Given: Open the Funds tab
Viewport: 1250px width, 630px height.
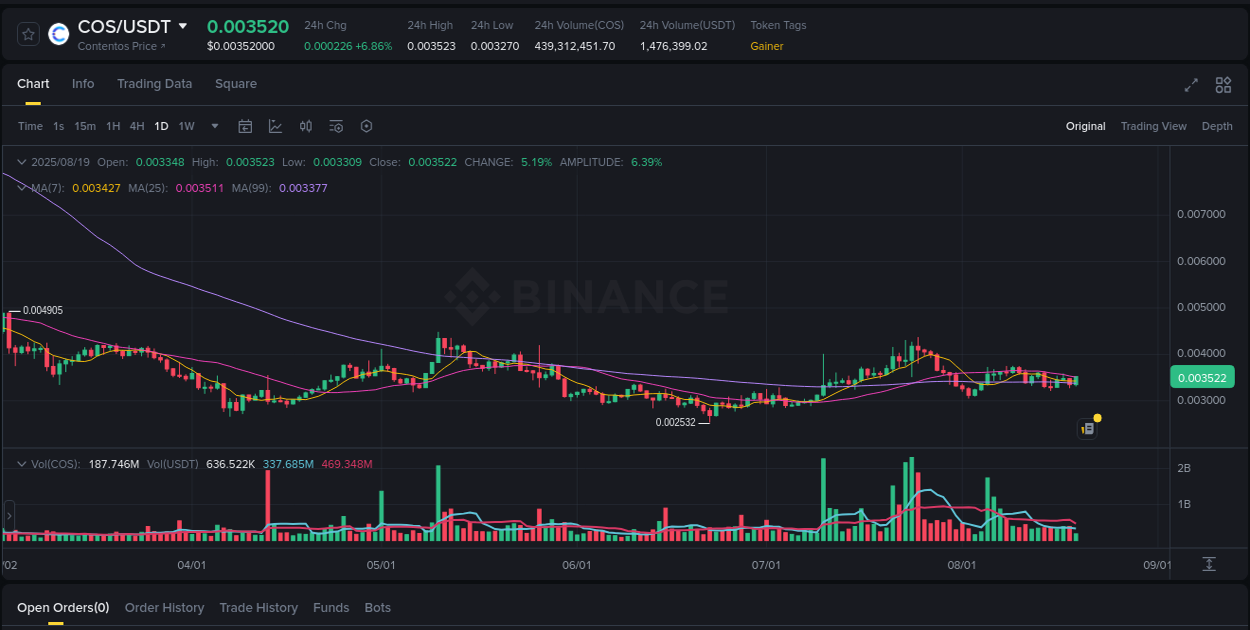Looking at the screenshot, I should (331, 607).
